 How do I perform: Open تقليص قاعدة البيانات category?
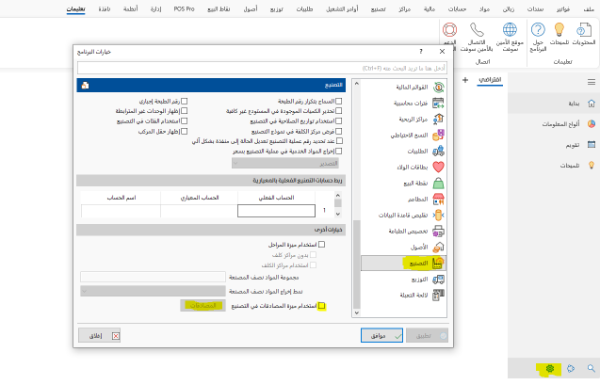tap(404, 215)
